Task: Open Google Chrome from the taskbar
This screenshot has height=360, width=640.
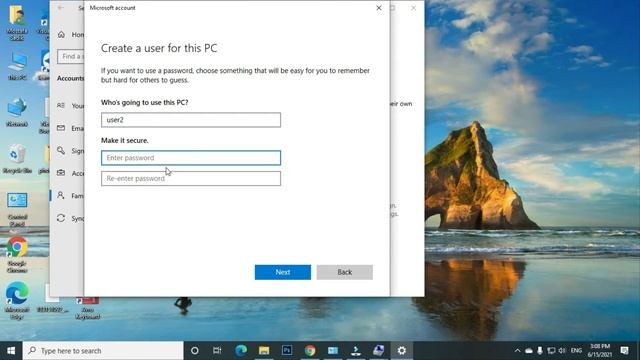Action: pyautogui.click(x=310, y=351)
